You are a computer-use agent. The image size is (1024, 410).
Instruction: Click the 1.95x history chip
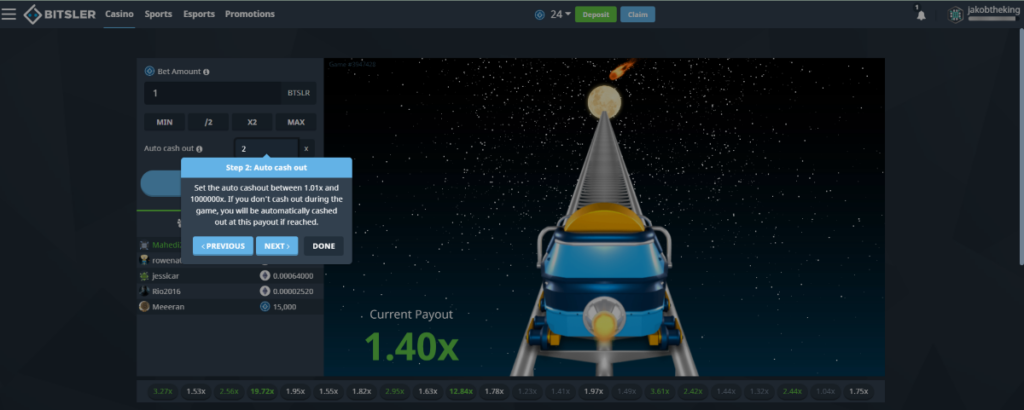(296, 392)
